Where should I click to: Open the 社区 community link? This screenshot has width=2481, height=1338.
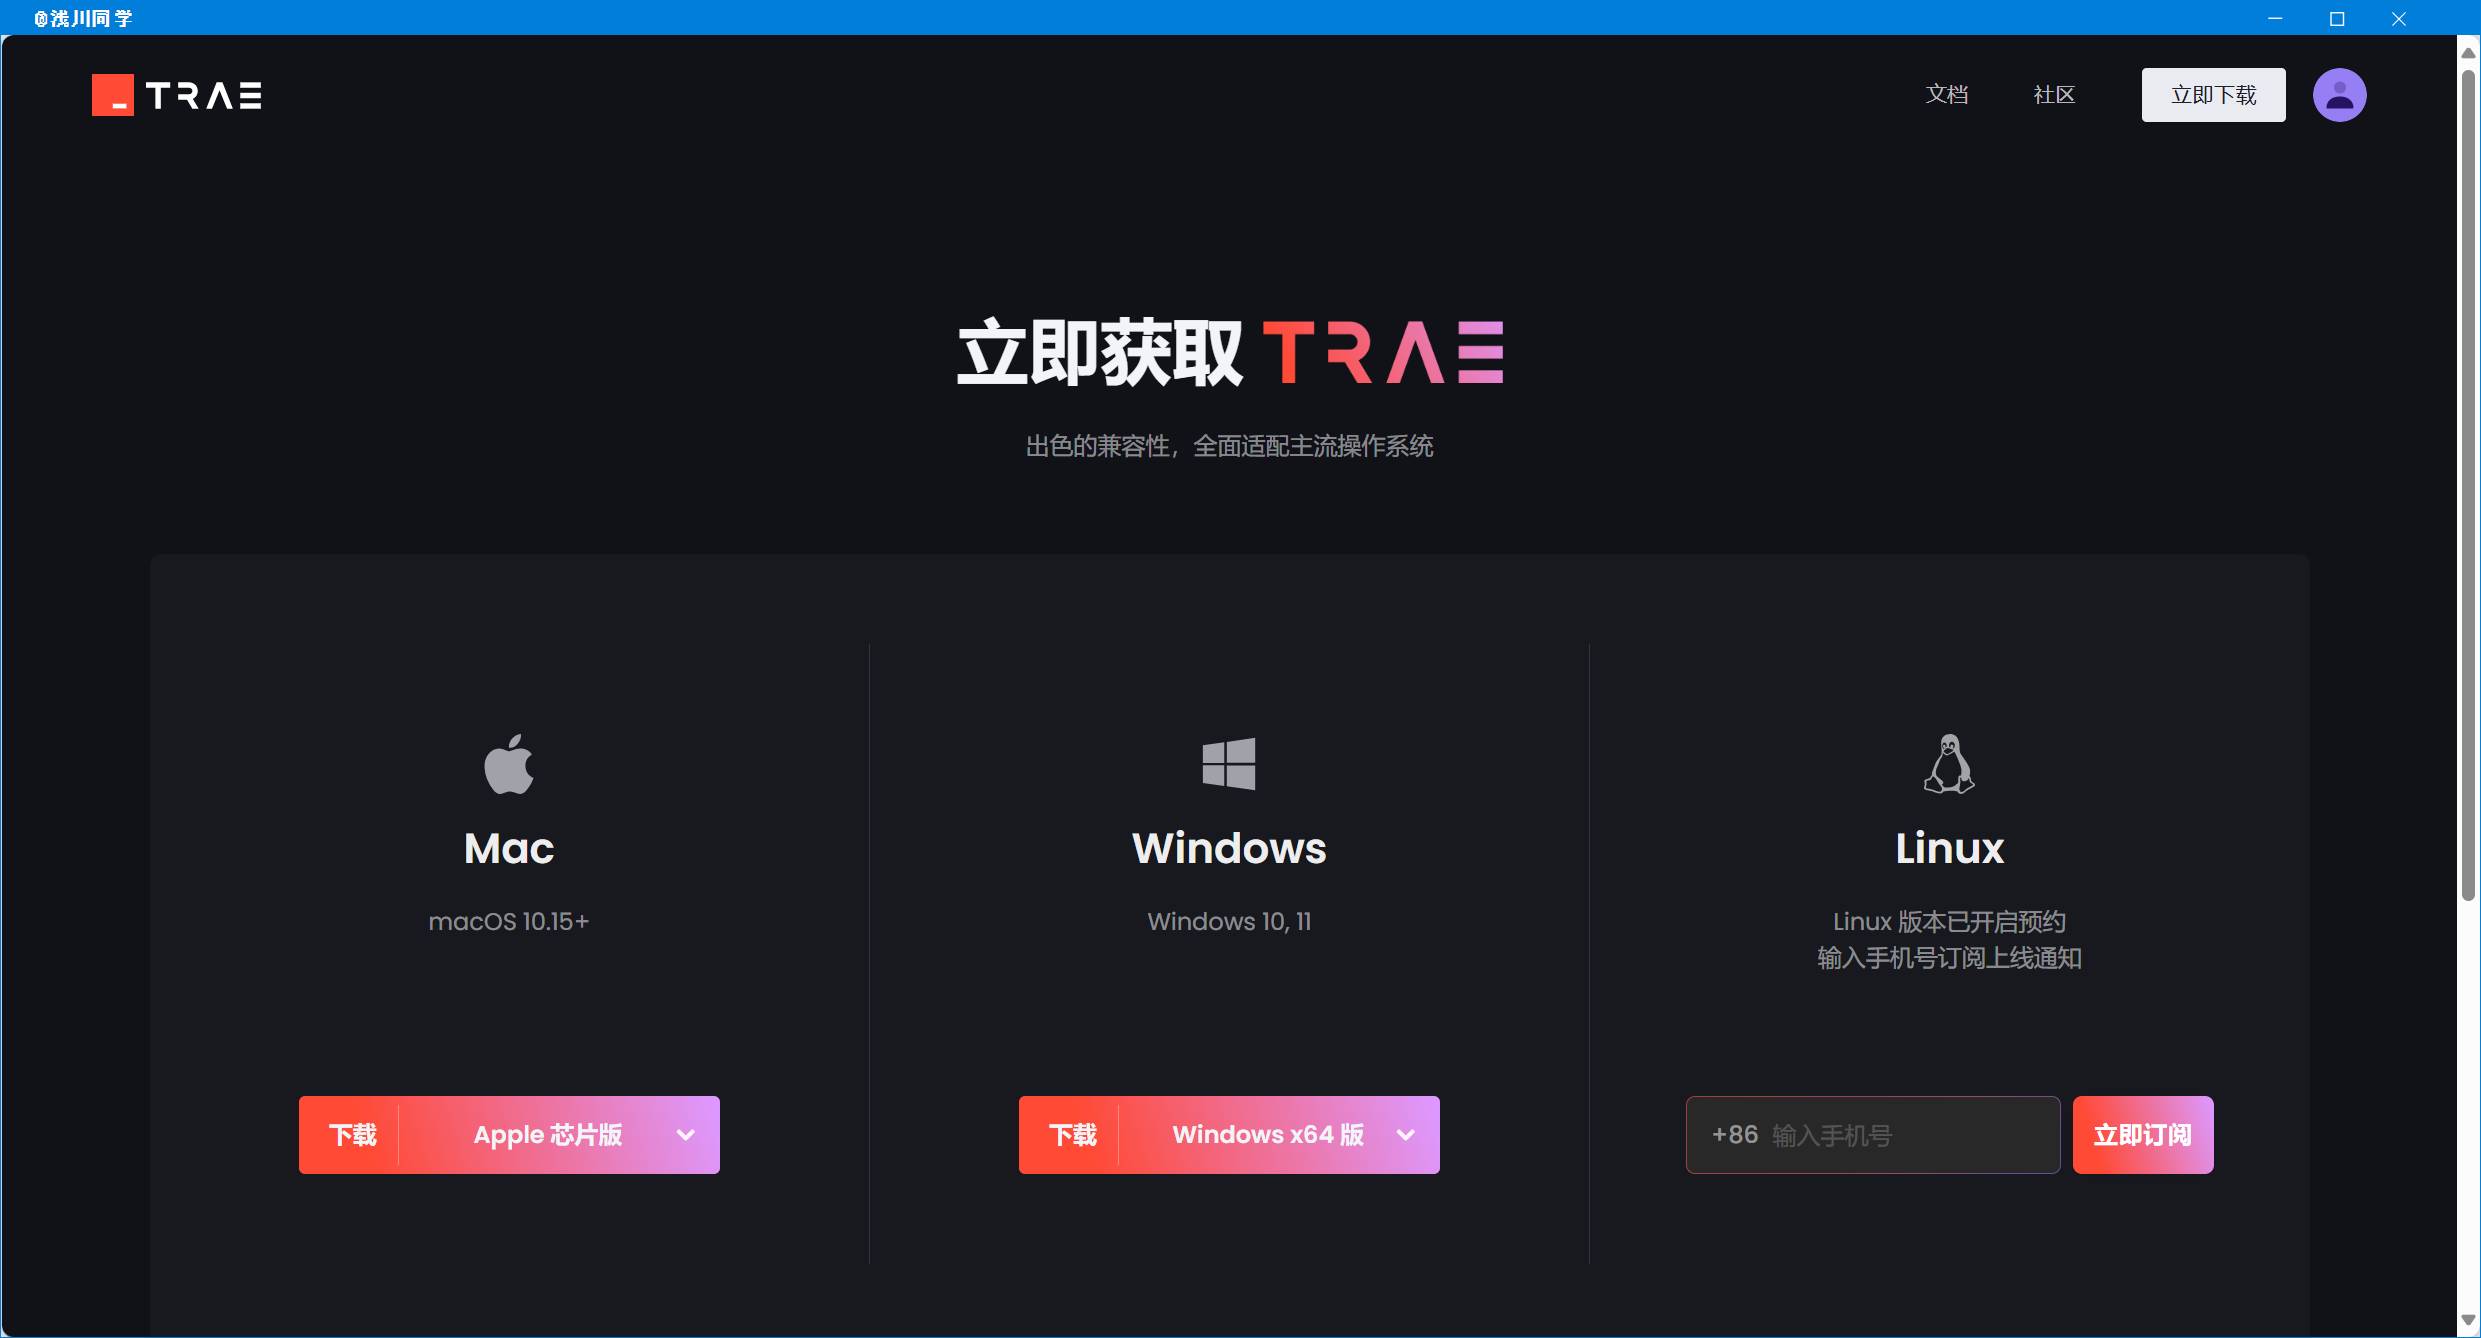2054,95
